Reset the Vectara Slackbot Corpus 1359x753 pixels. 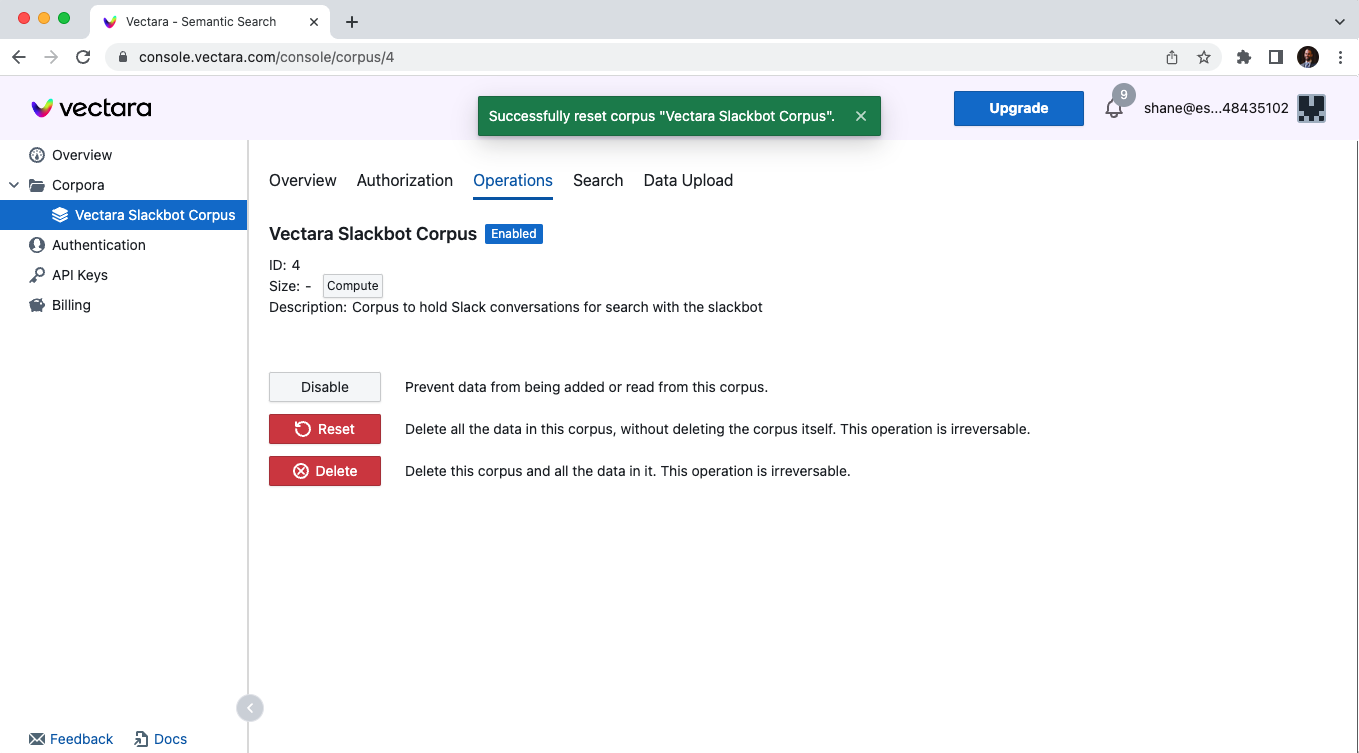pos(324,428)
